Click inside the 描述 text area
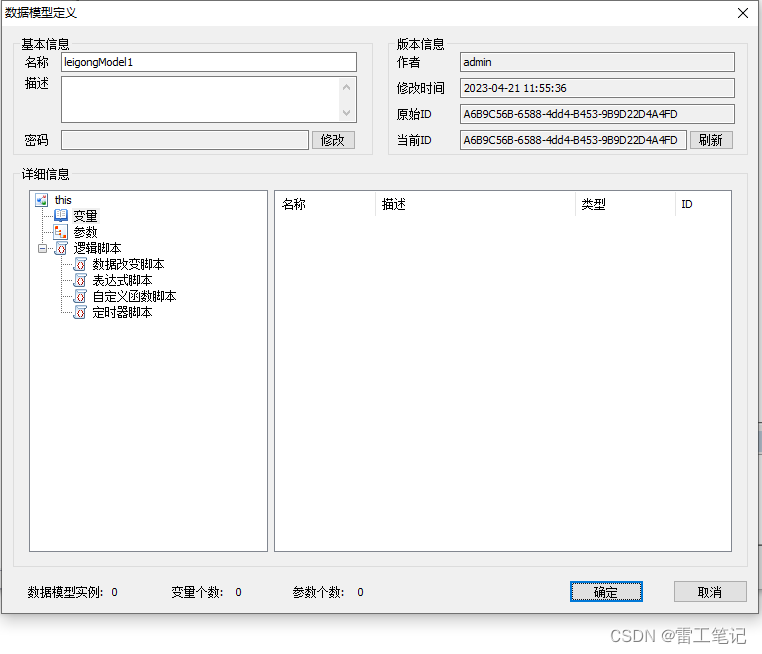This screenshot has width=762, height=654. 200,99
